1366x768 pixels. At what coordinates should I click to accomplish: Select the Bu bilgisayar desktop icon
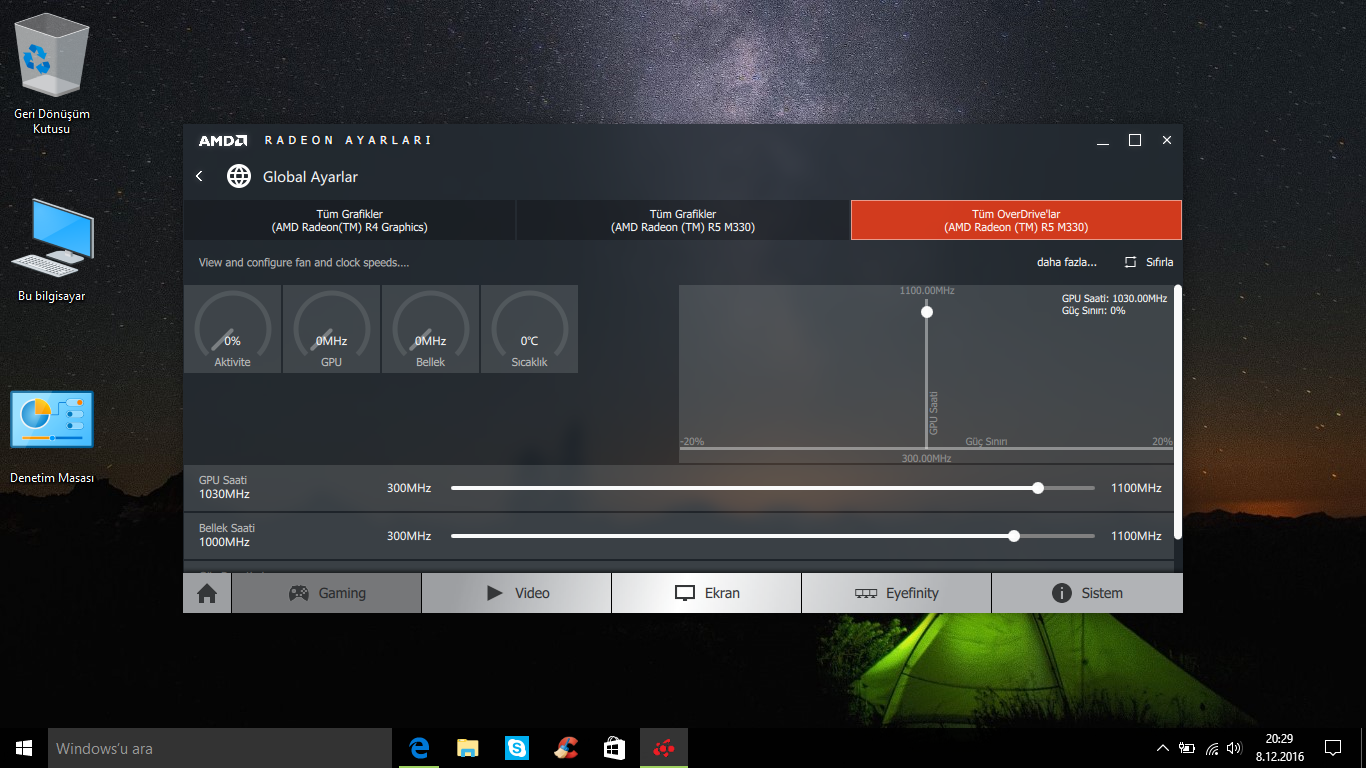pos(52,250)
